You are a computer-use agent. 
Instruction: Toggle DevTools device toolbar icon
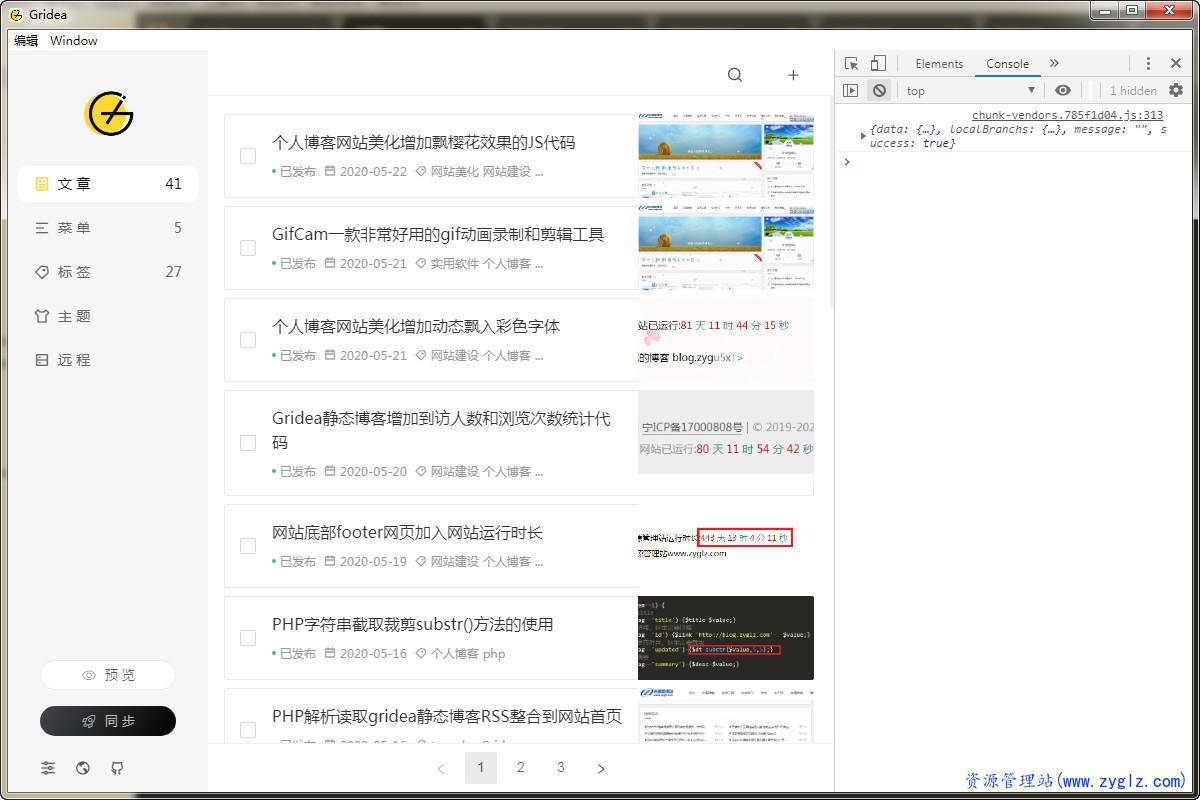(878, 63)
